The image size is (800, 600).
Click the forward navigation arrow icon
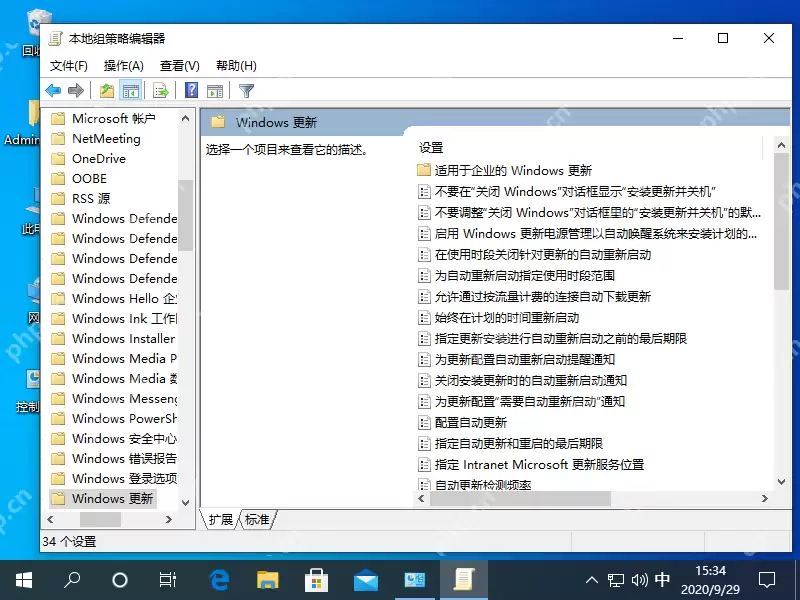click(x=78, y=90)
